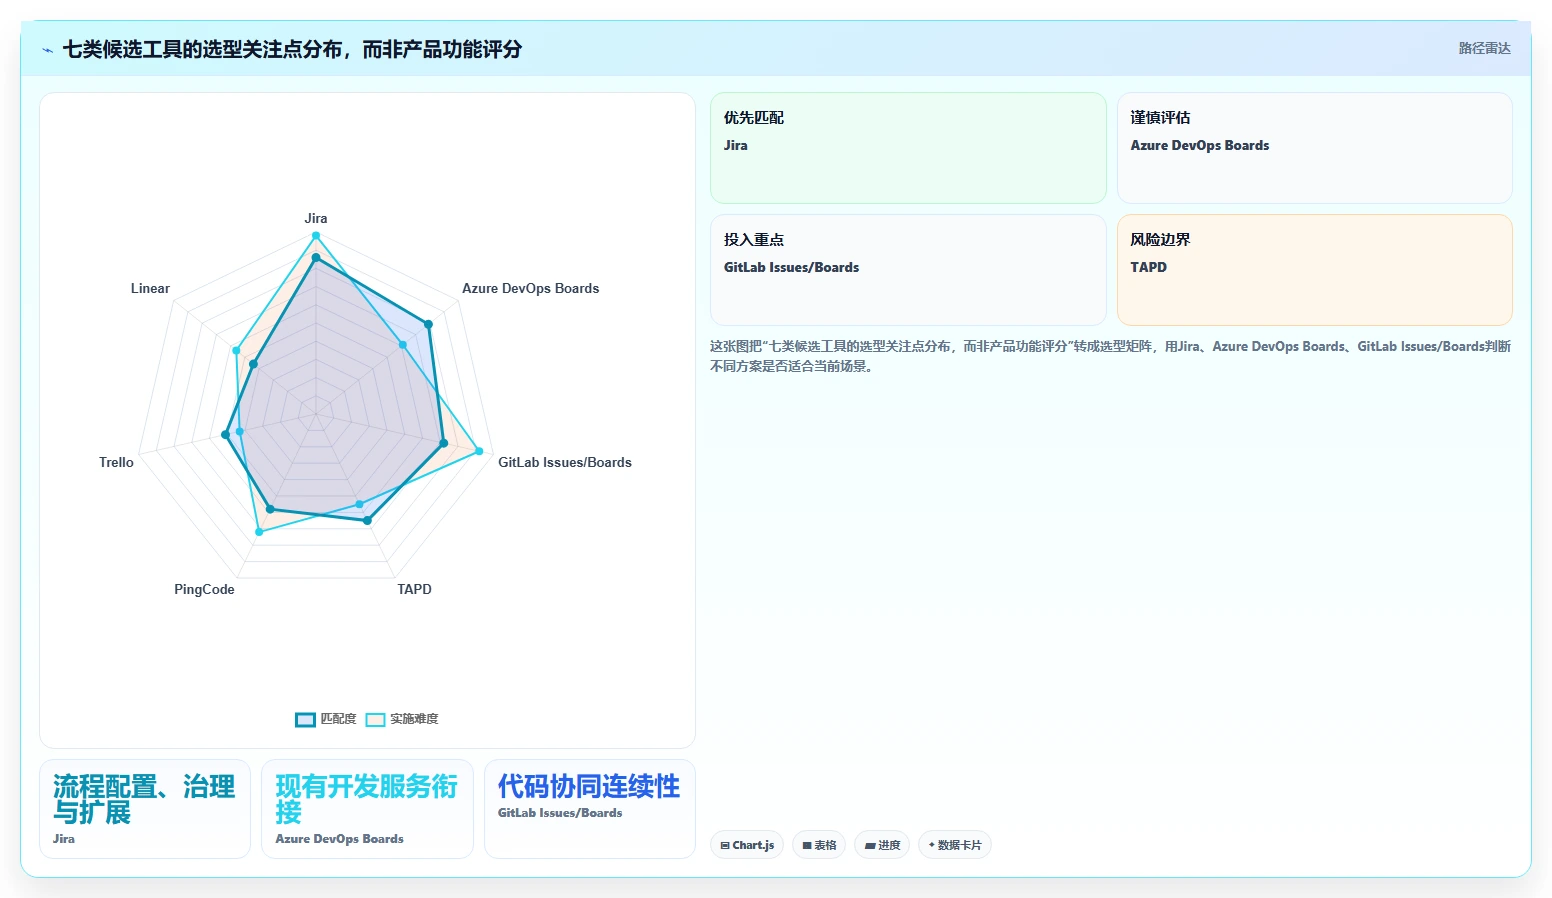This screenshot has width=1552, height=898.
Task: Open the 谨慎评估 Azure DevOps Boards card
Action: point(1314,148)
